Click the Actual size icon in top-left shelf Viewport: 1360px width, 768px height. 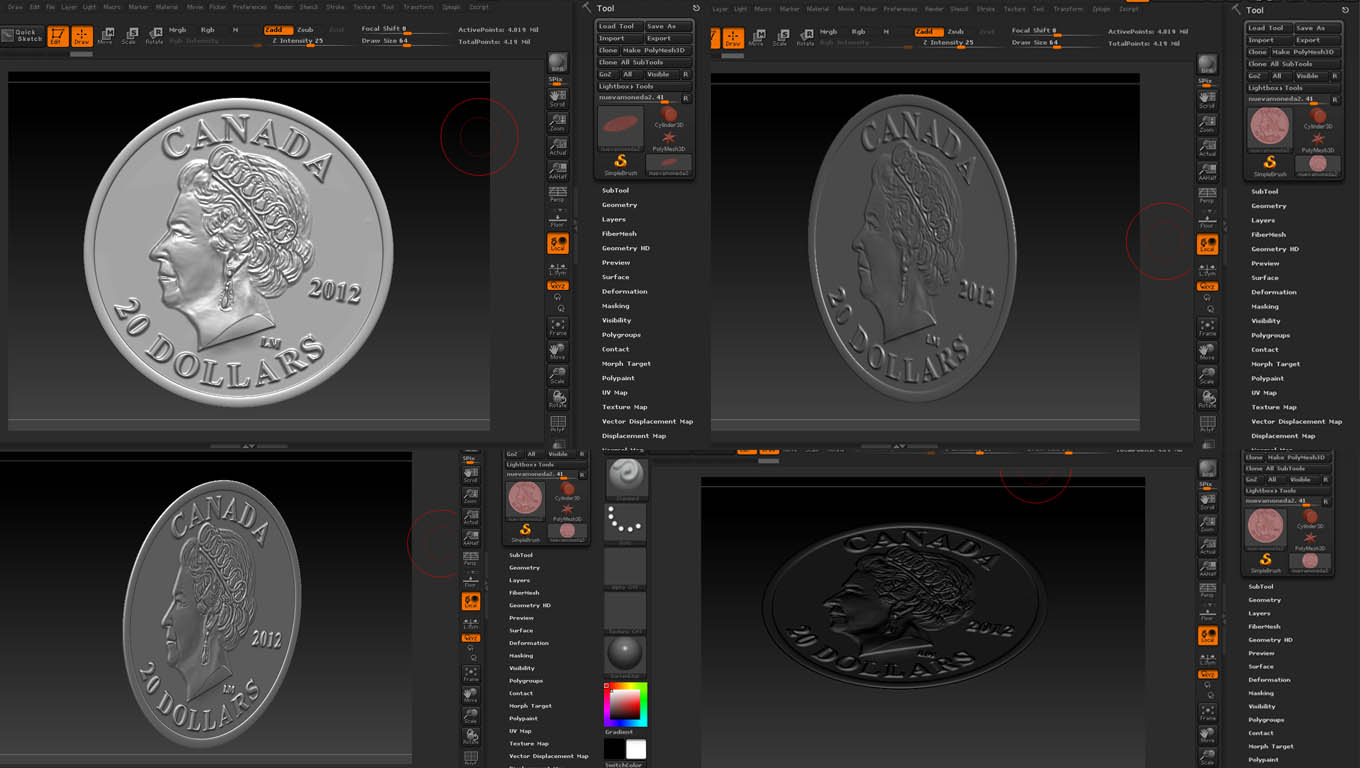click(x=558, y=148)
